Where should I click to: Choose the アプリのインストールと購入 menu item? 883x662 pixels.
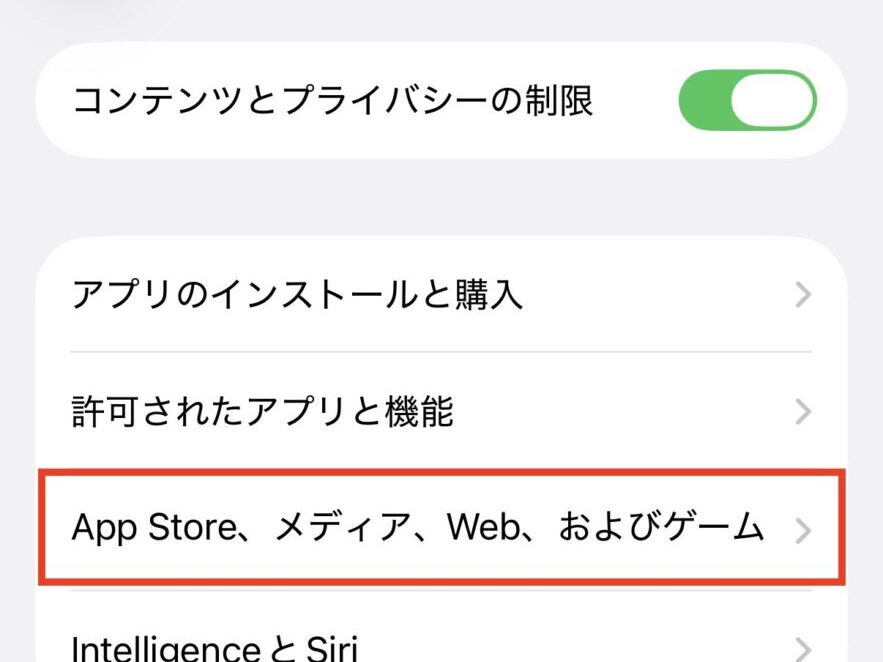(300, 295)
